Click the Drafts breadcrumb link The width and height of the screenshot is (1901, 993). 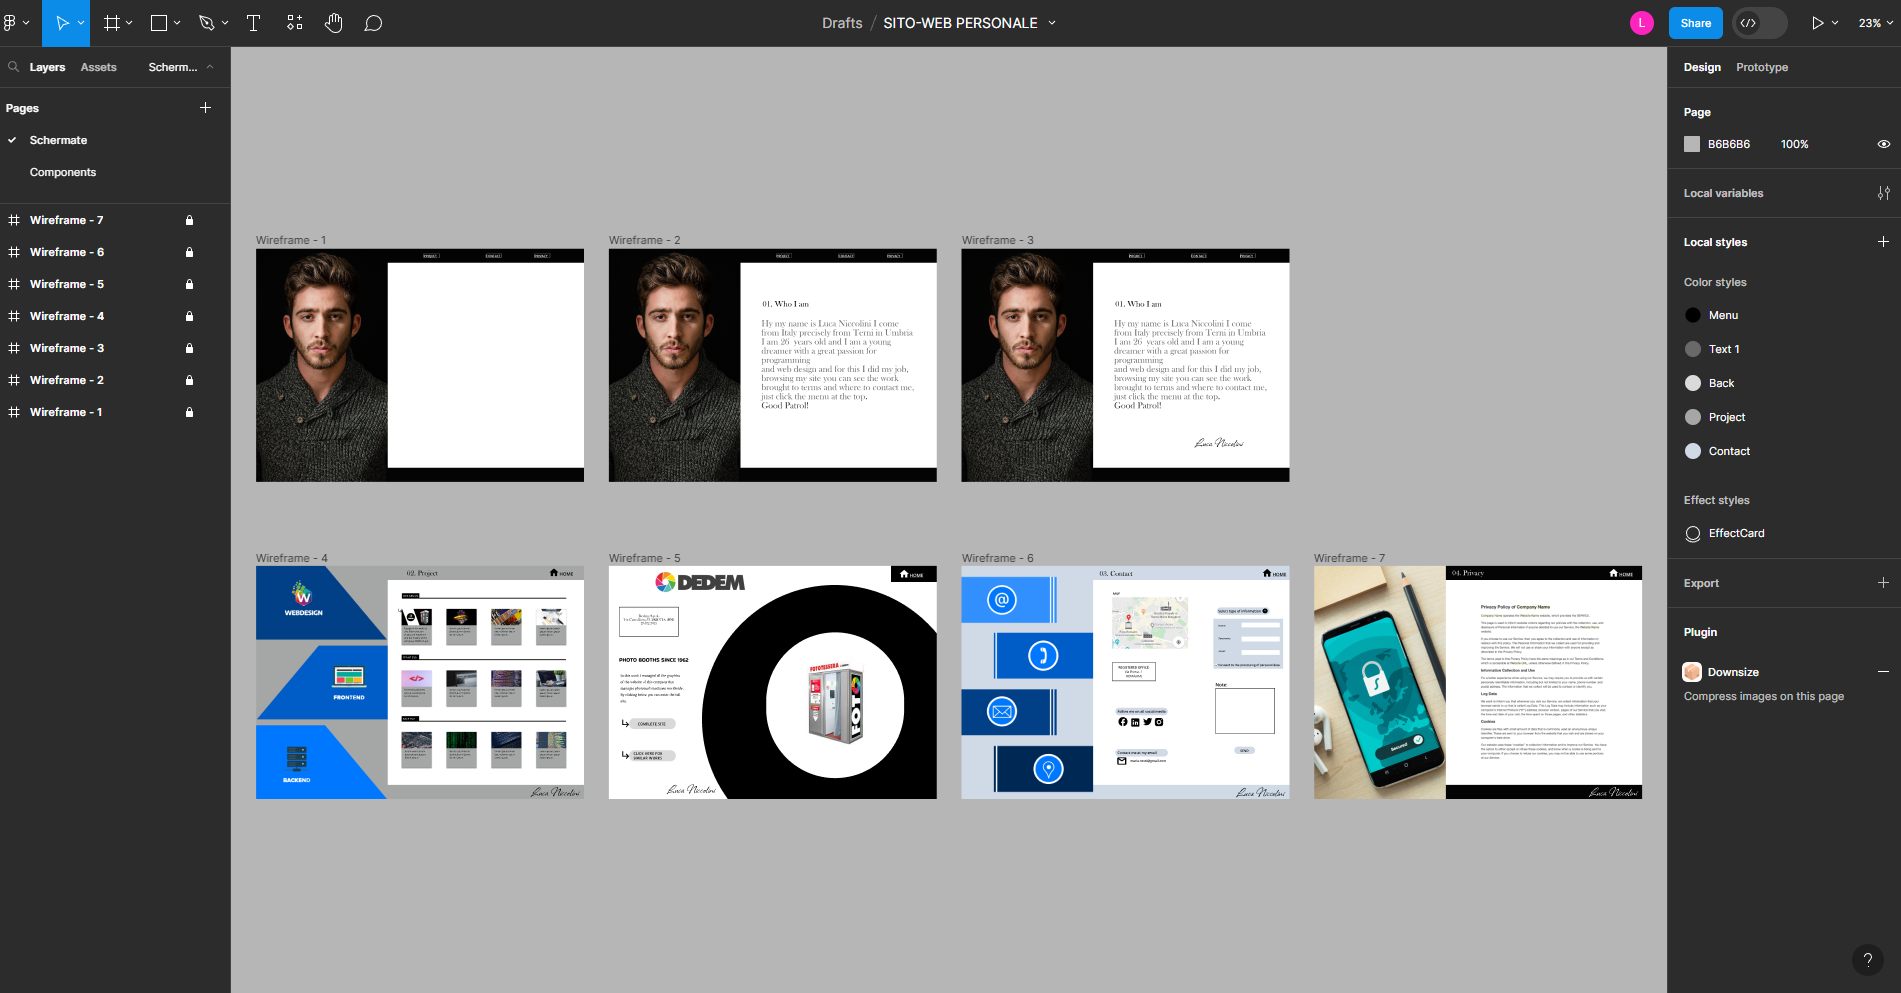[842, 23]
